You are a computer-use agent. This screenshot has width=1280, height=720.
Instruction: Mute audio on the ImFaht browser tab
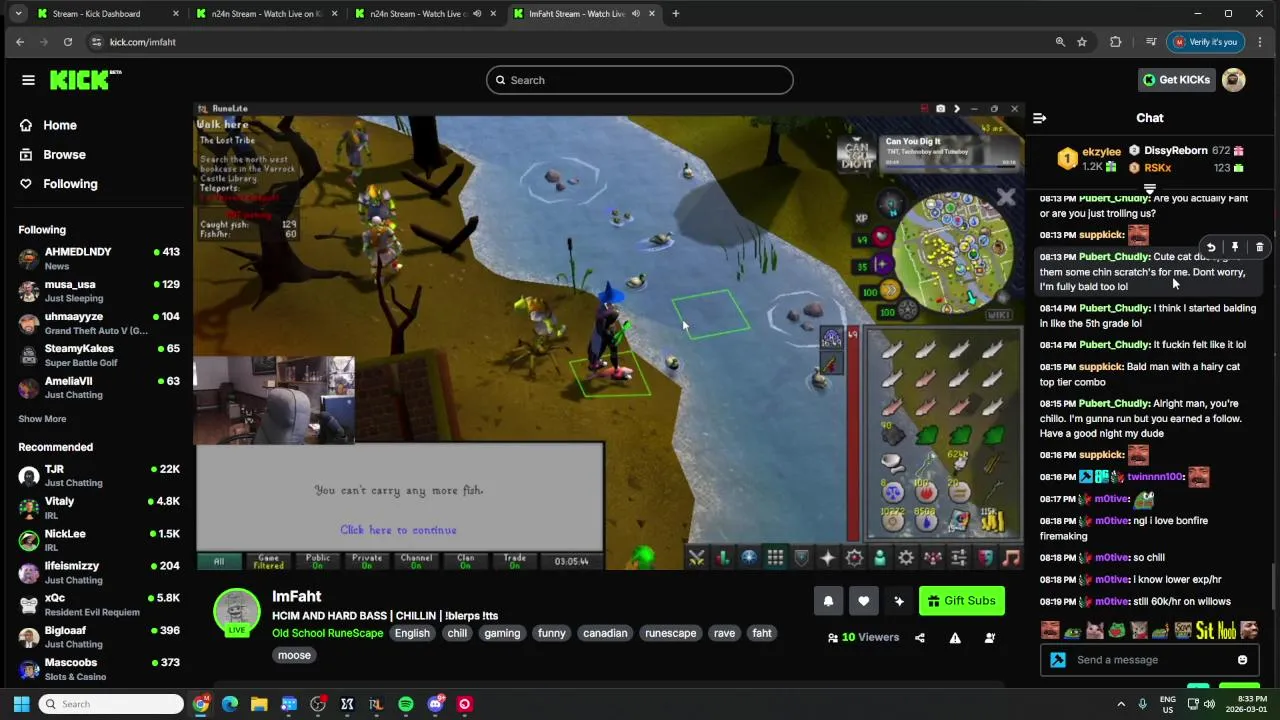pyautogui.click(x=636, y=14)
